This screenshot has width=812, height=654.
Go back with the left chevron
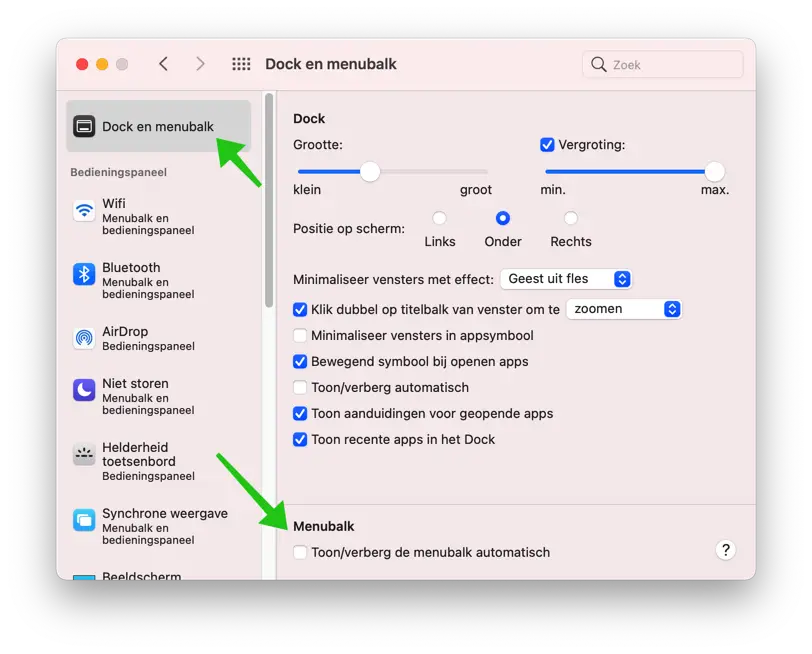click(164, 64)
